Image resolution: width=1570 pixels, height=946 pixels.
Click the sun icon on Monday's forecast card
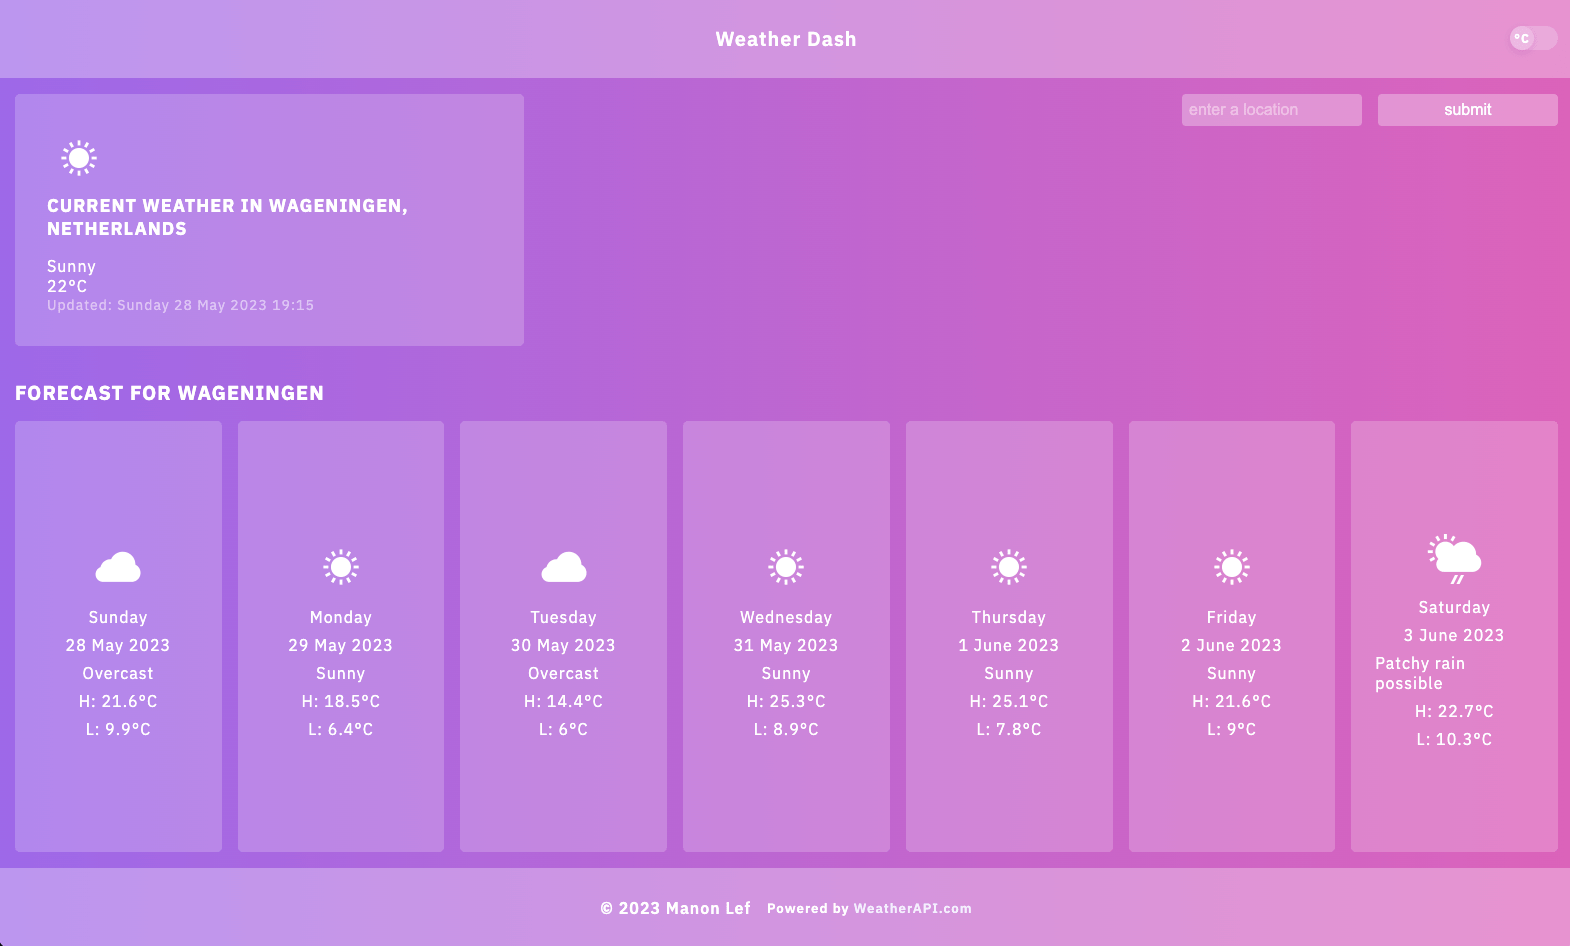[x=340, y=565]
